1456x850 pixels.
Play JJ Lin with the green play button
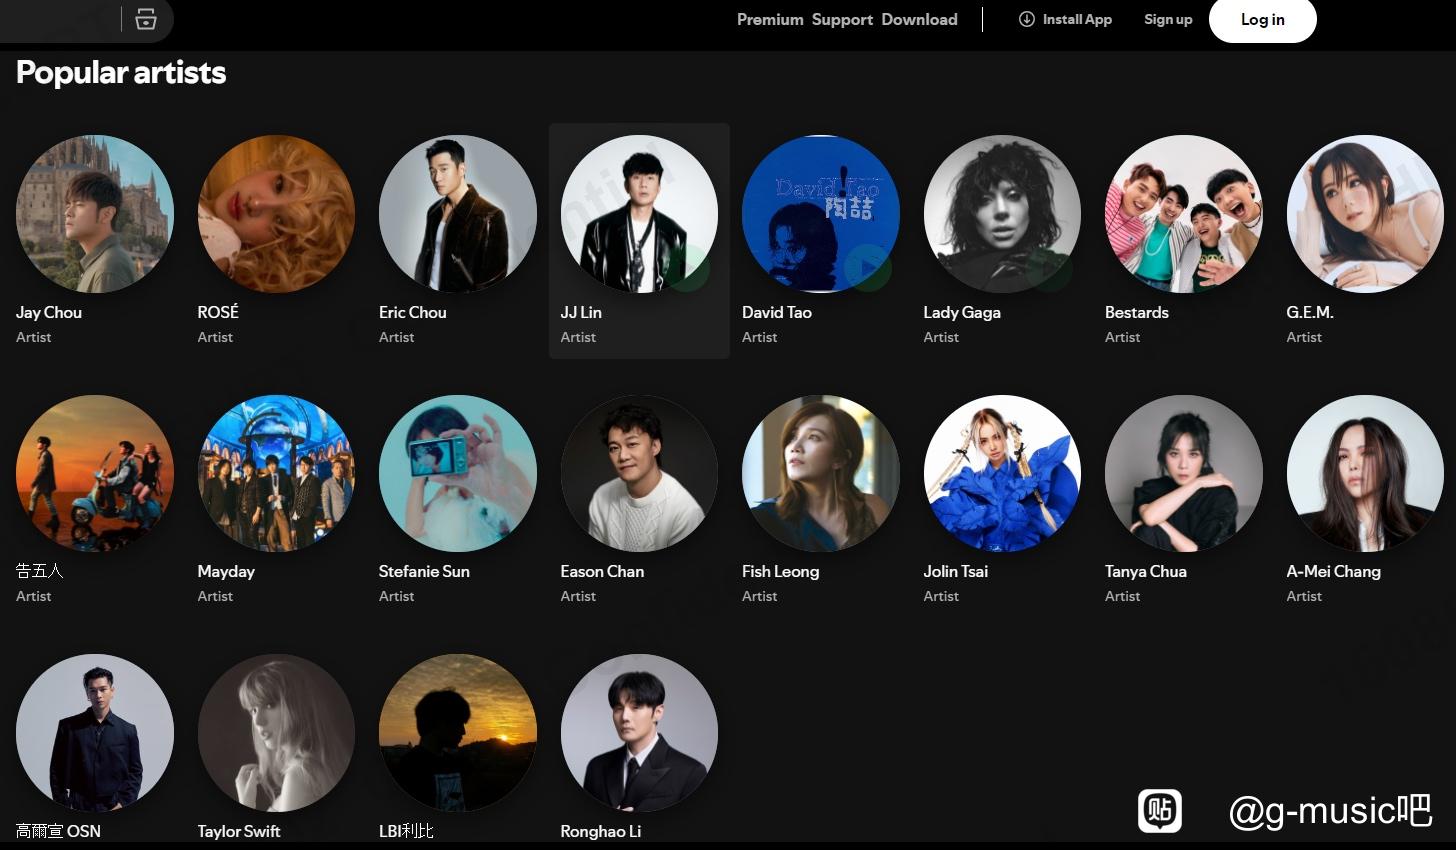pyautogui.click(x=686, y=267)
